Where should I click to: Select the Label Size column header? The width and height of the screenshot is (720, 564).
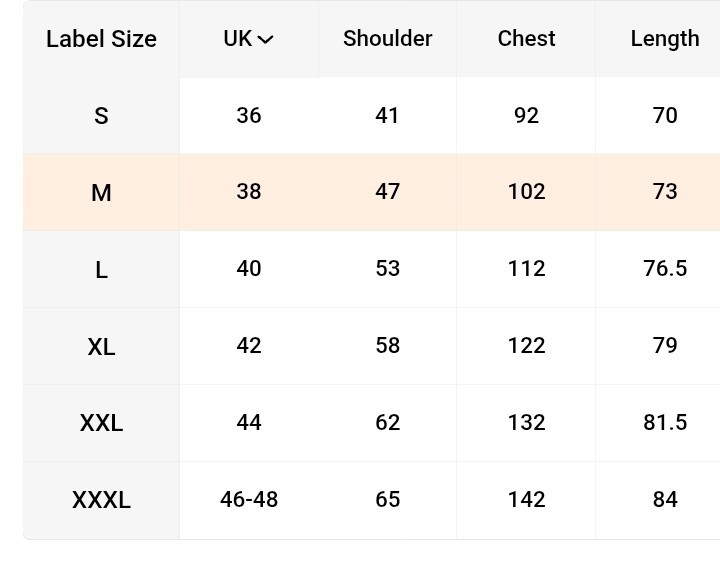coord(101,39)
